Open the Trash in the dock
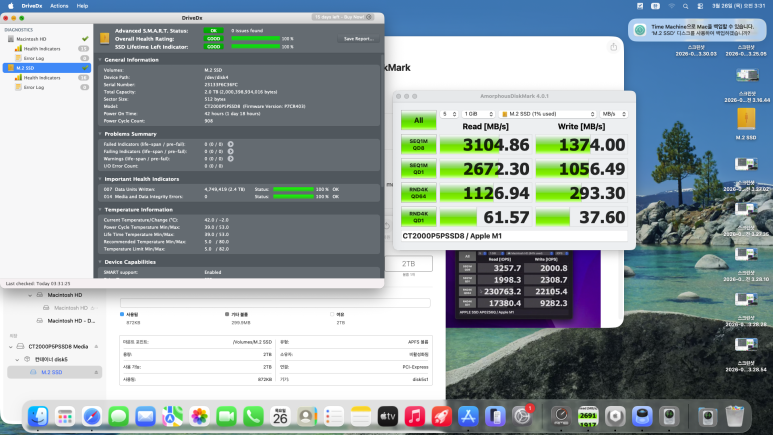The width and height of the screenshot is (773, 435). pos(735,417)
